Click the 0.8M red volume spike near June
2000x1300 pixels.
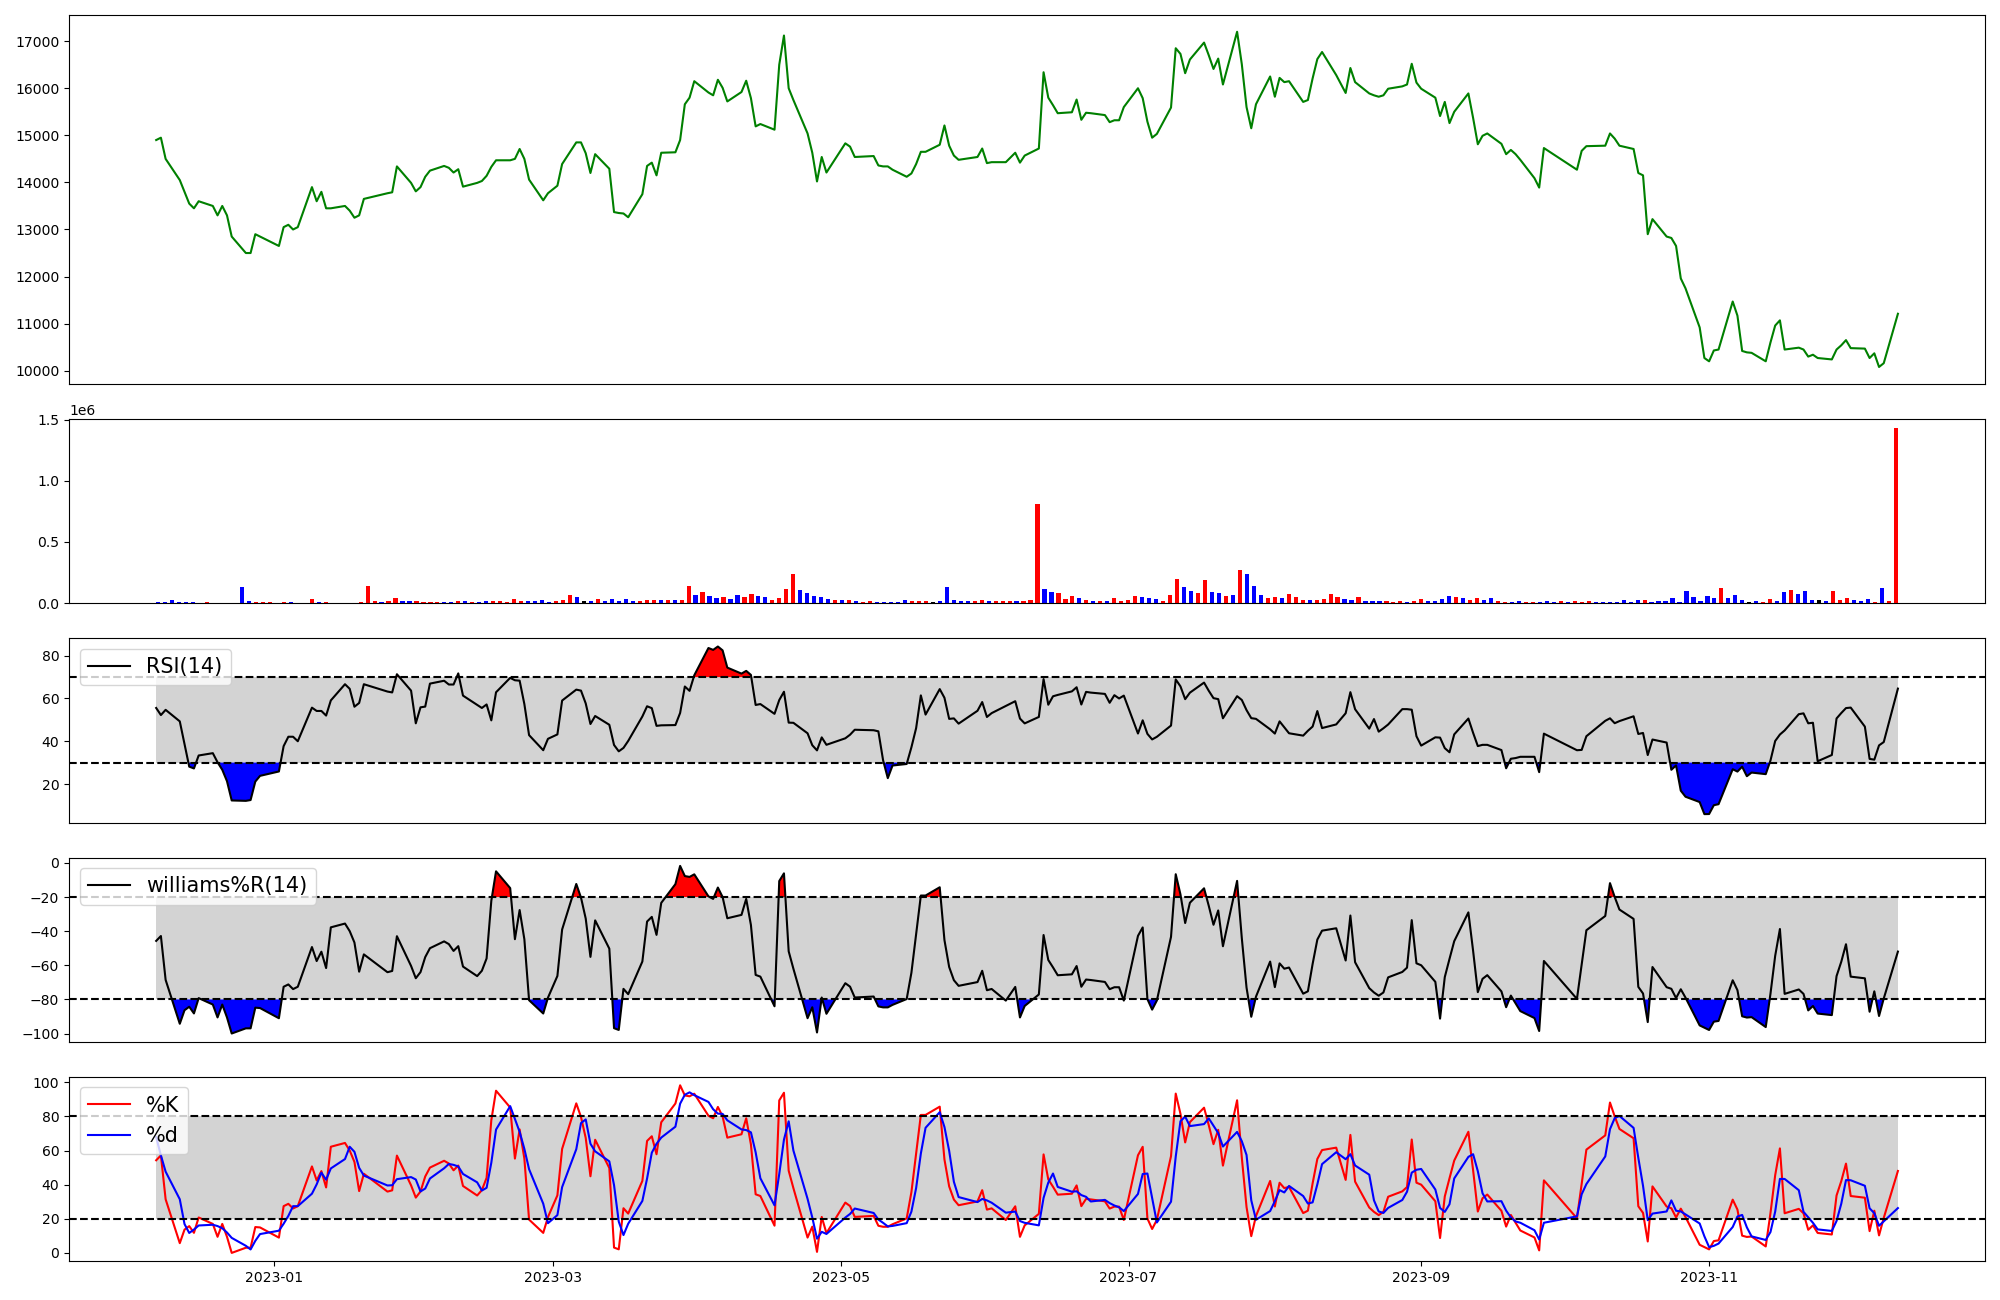1037,555
